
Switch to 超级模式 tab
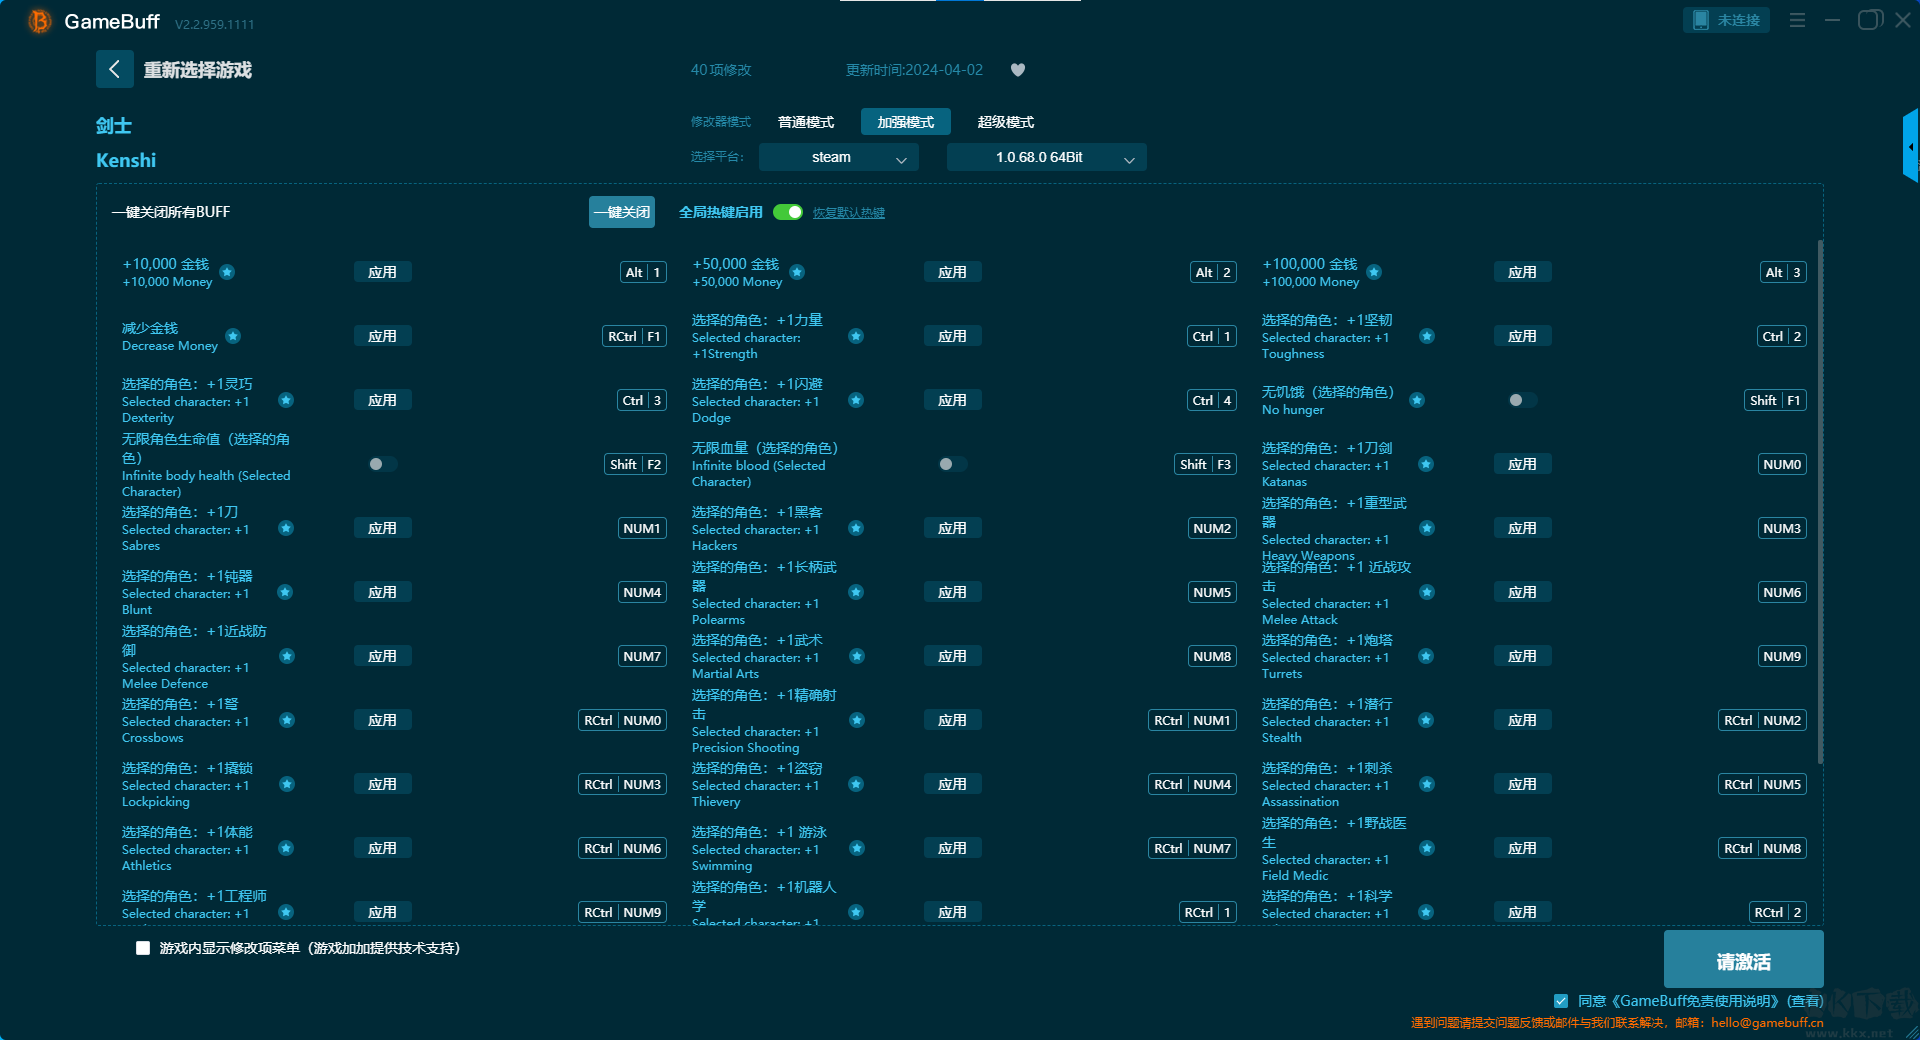coord(1005,122)
